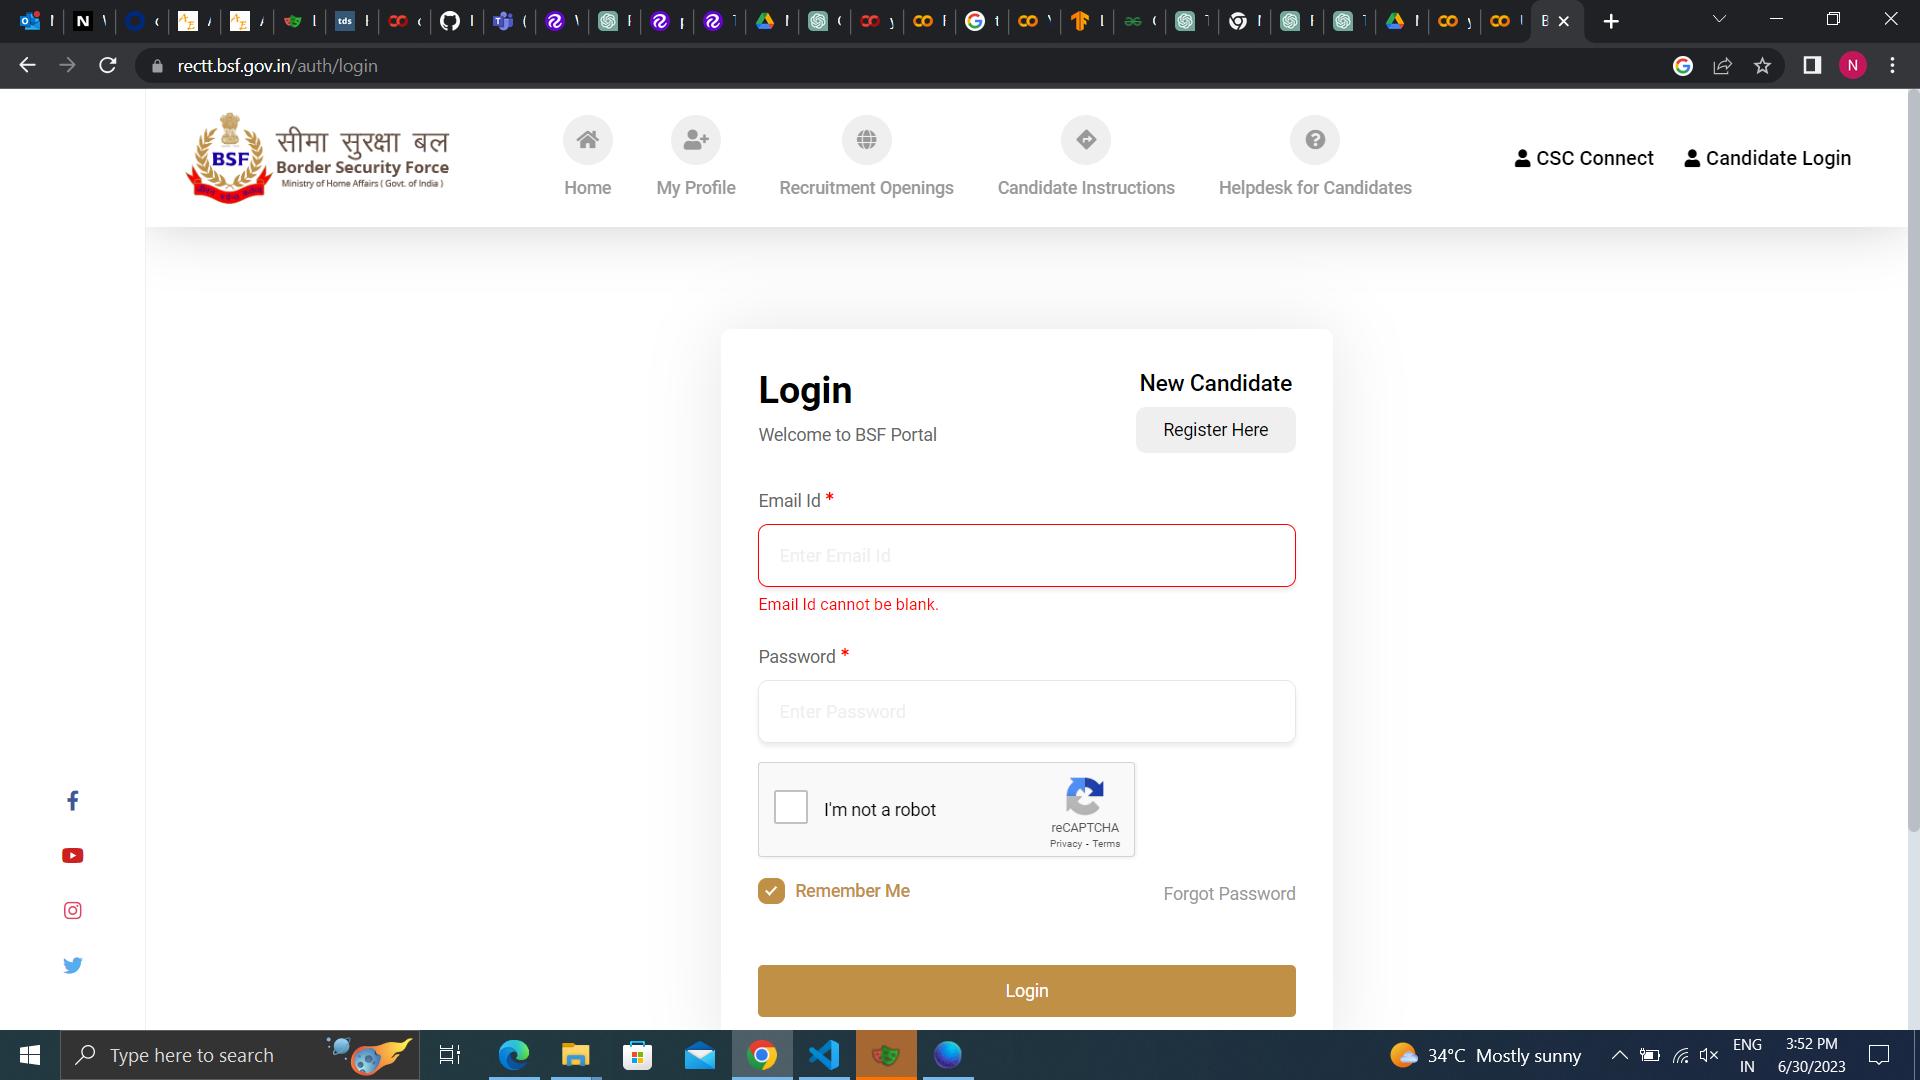Click the YouTube icon in sidebar
The width and height of the screenshot is (1920, 1080).
click(x=73, y=855)
